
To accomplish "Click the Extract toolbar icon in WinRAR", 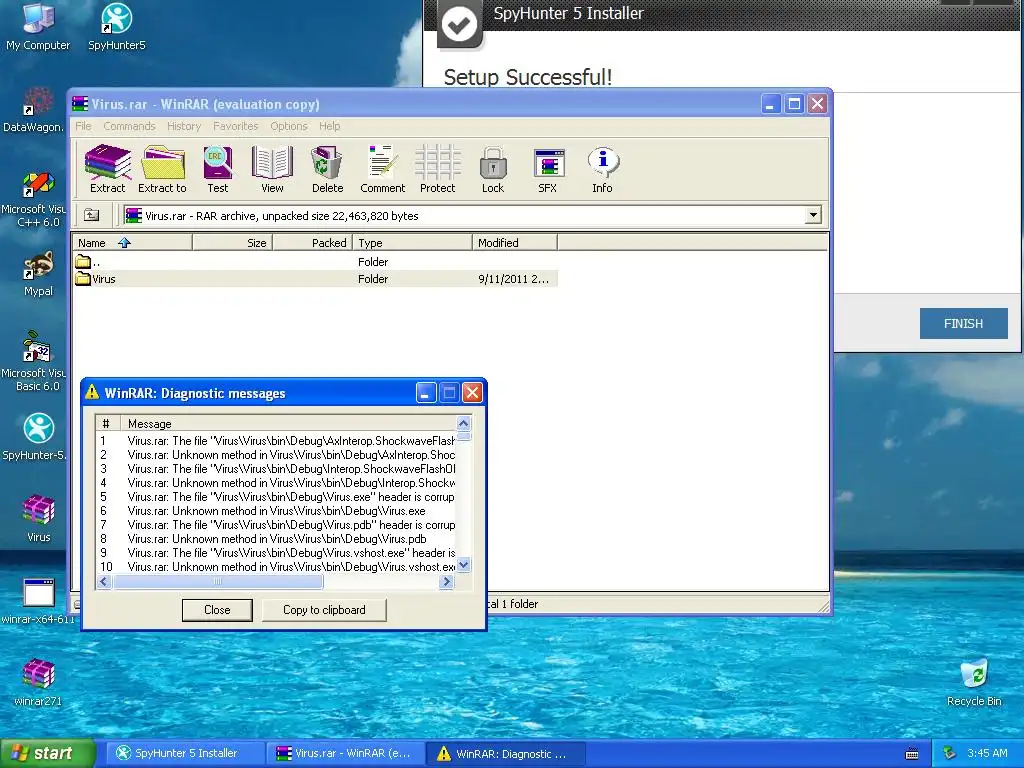I will coord(108,169).
